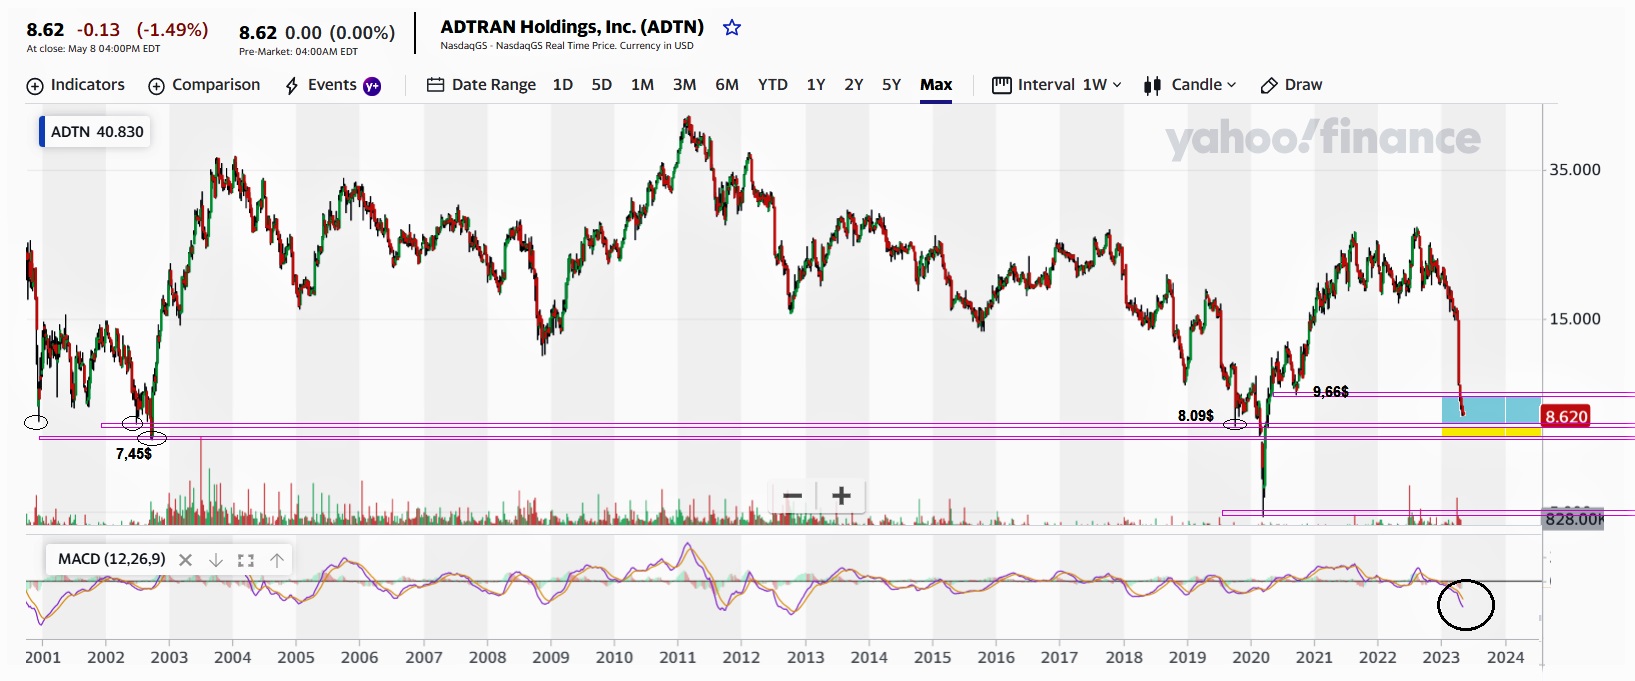Screen dimensions: 1635x681
Task: Open Events options
Action: pos(332,85)
